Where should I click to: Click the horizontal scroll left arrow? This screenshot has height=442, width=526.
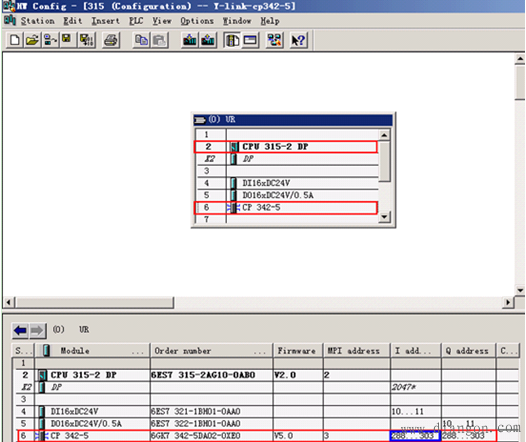8,302
